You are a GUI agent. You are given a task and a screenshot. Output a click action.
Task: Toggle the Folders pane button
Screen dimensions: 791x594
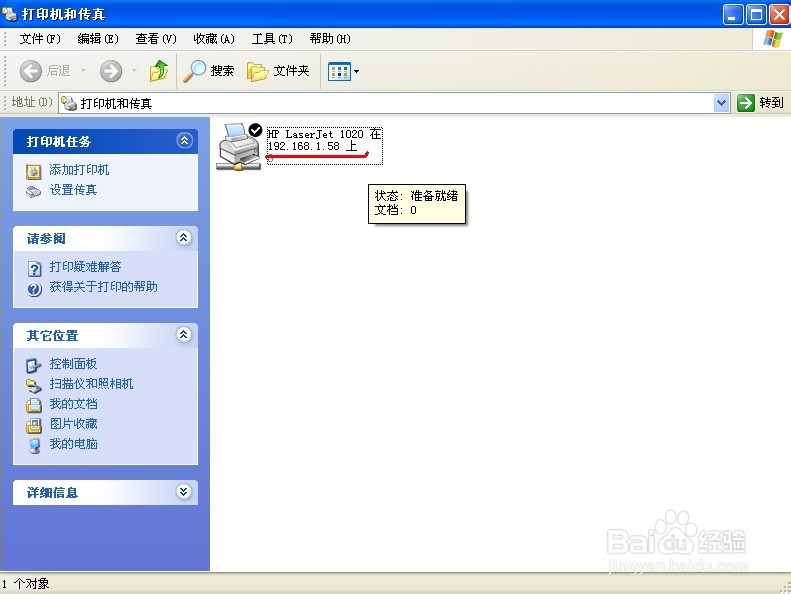point(278,71)
